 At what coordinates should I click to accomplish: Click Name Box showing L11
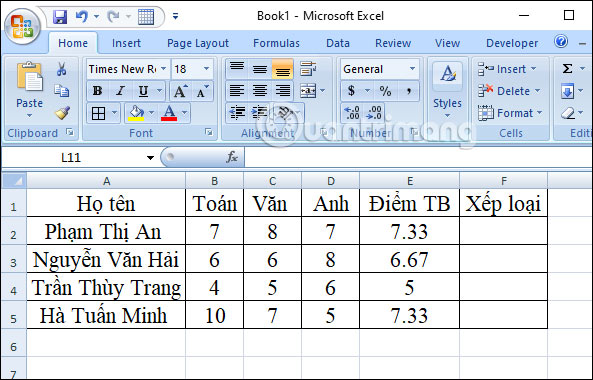(72, 157)
